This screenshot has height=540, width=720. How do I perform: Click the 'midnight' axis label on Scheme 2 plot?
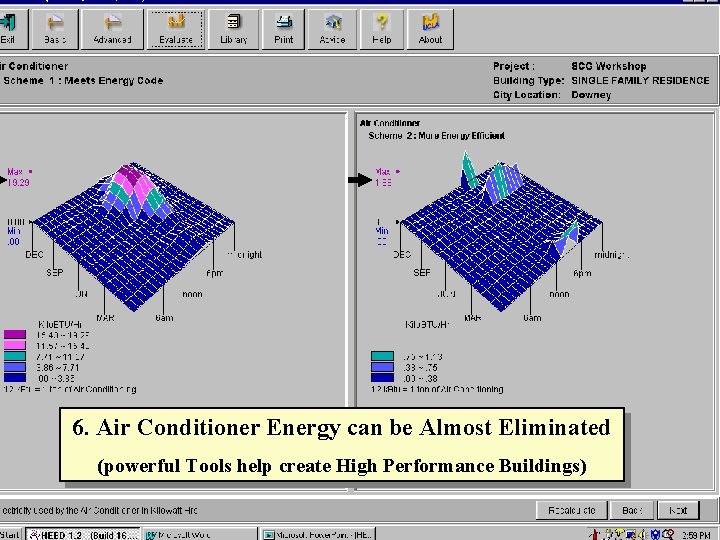coord(612,255)
